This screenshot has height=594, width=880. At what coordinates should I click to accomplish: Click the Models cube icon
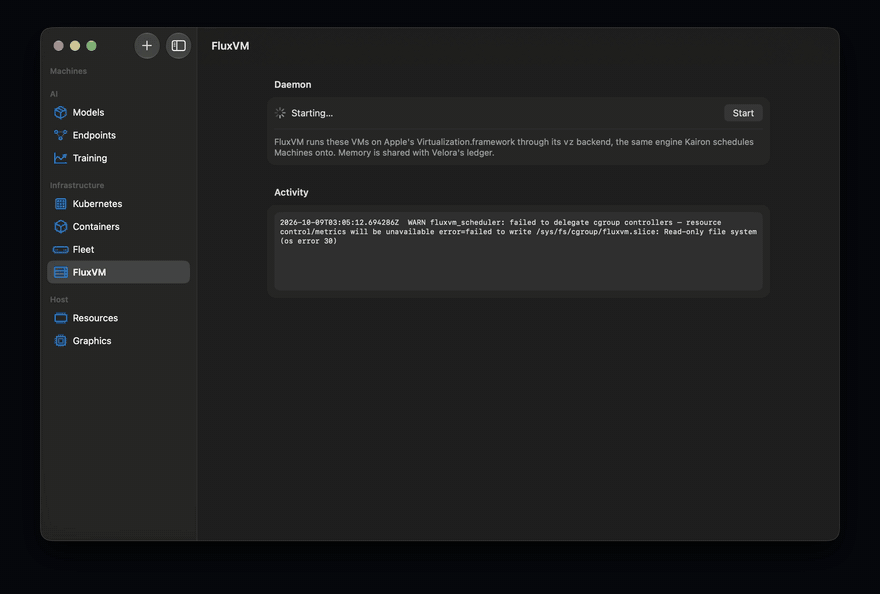pos(60,112)
